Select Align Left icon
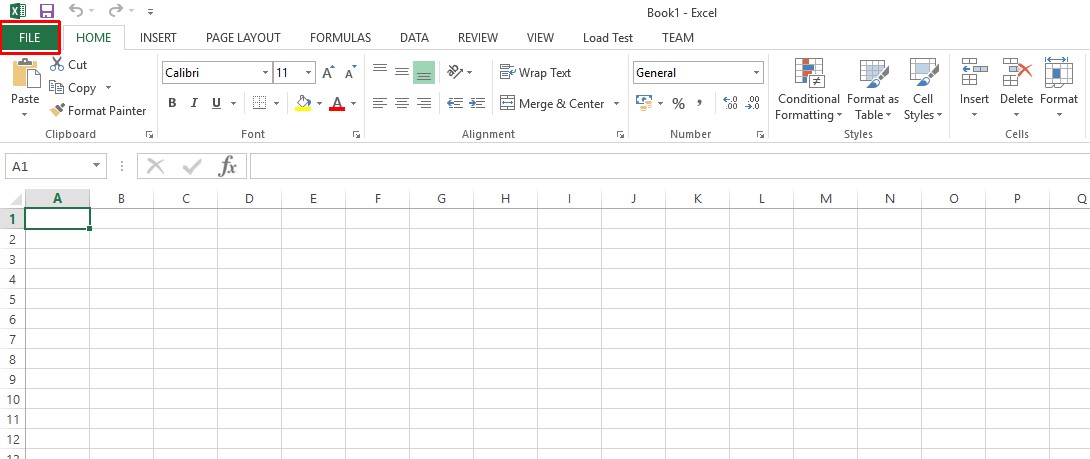Viewport: 1090px width, 459px height. (x=380, y=104)
